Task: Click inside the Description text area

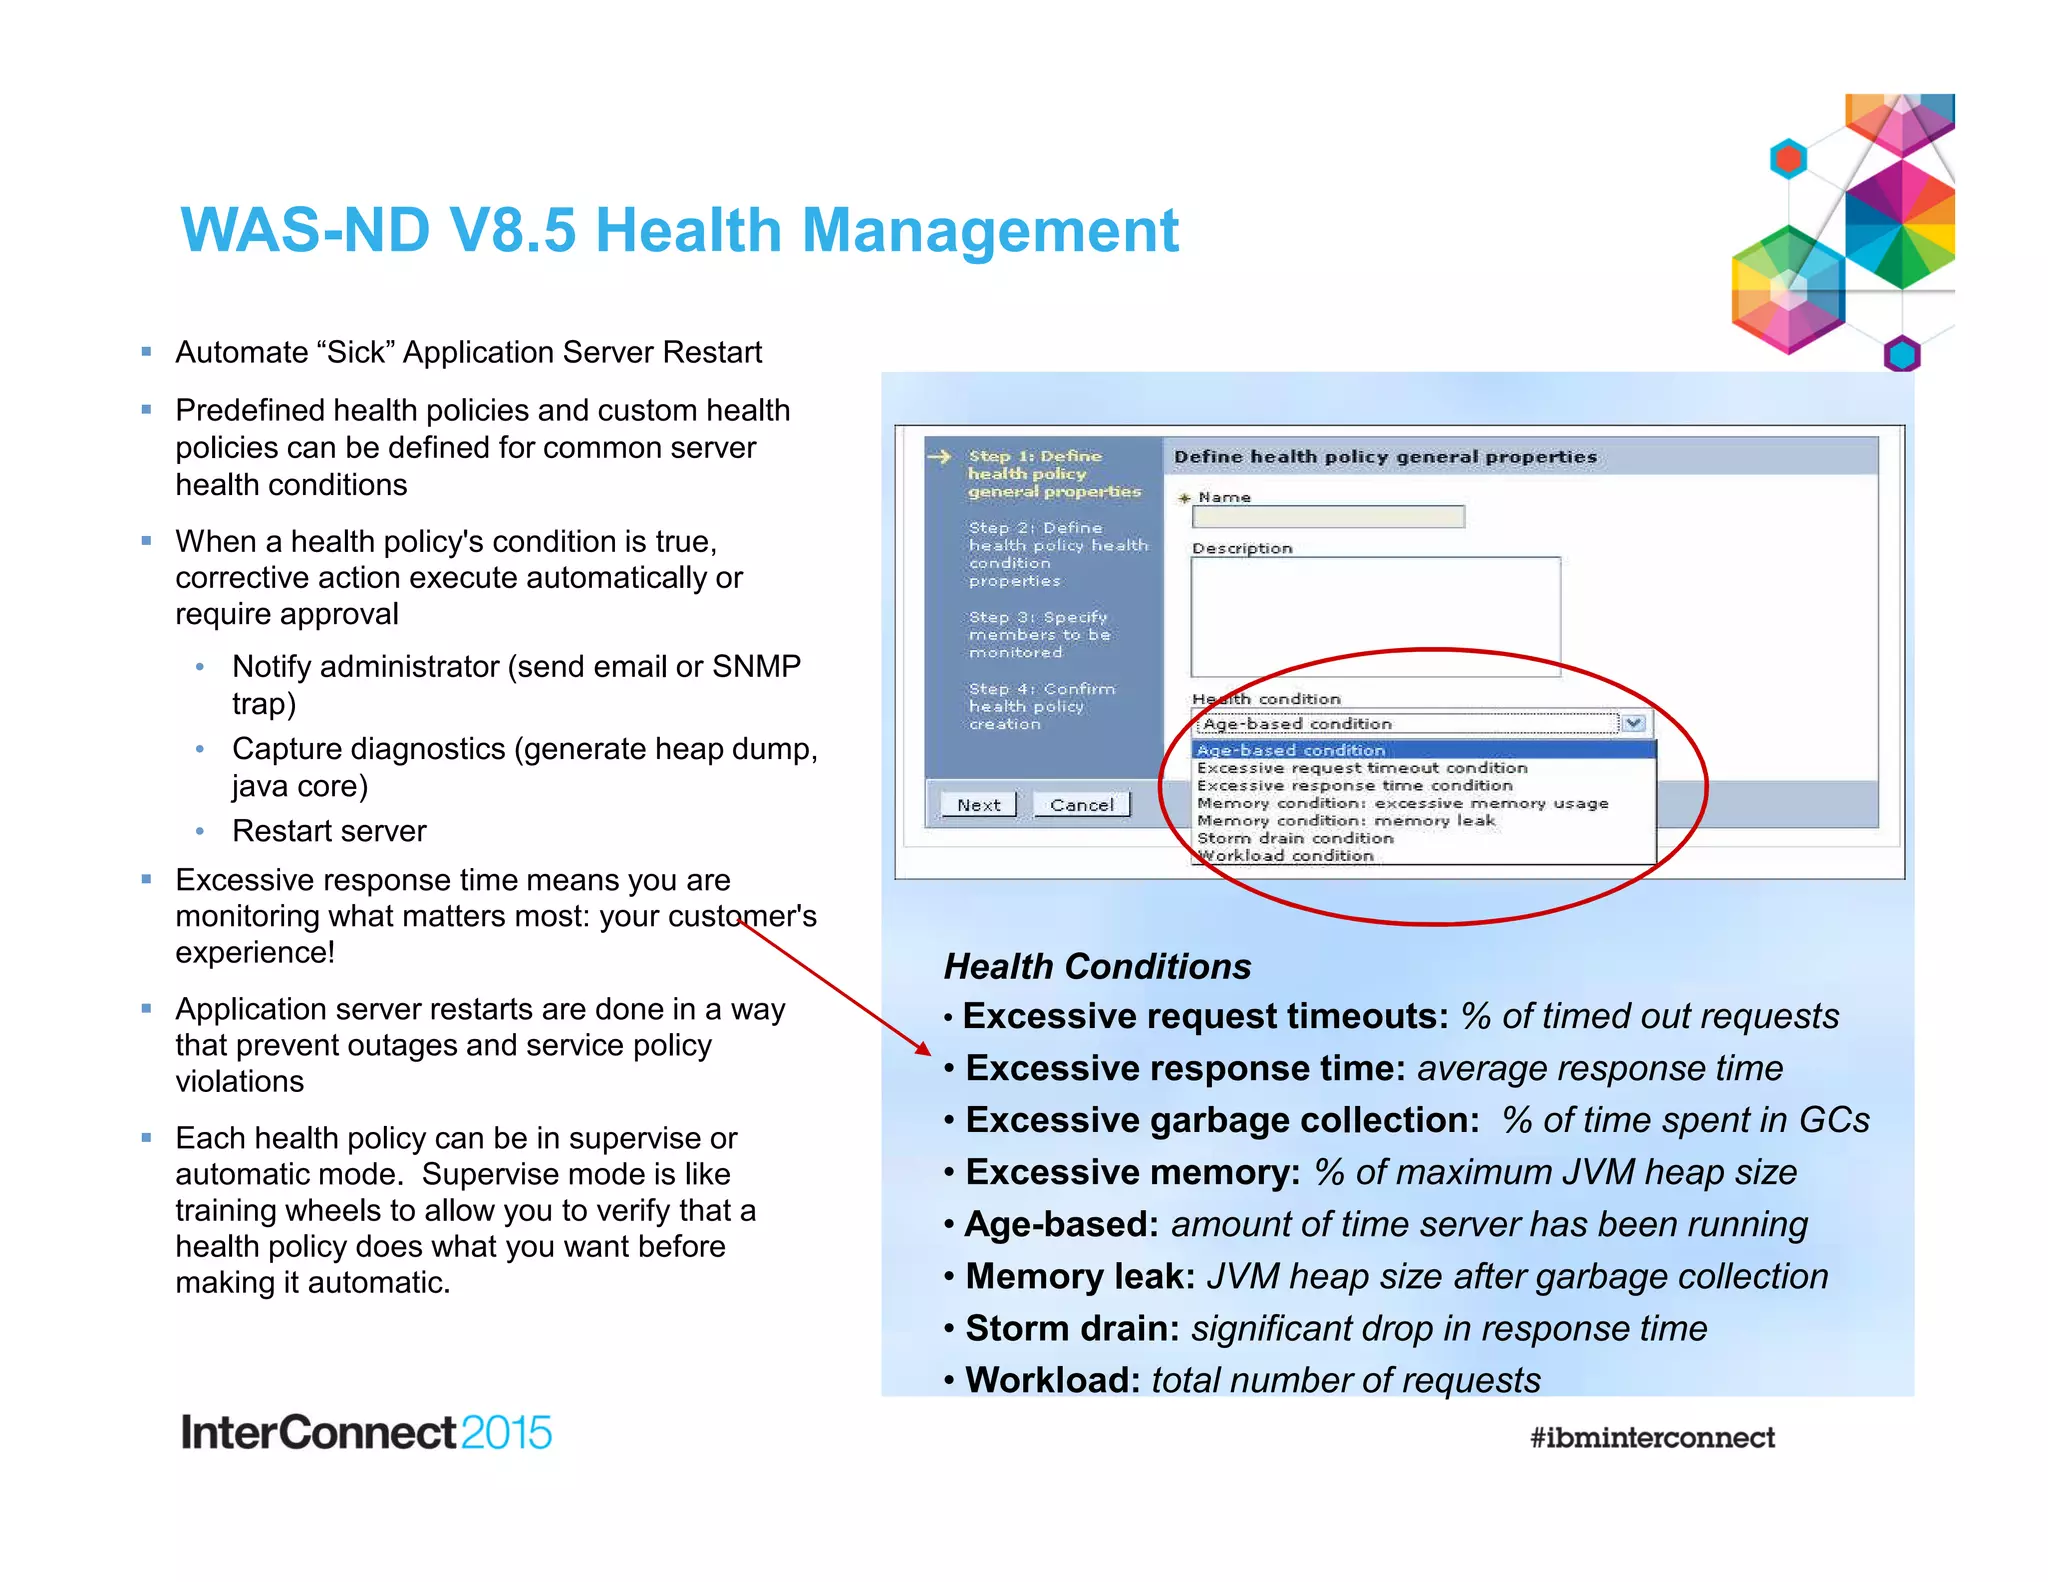Action: (1375, 617)
